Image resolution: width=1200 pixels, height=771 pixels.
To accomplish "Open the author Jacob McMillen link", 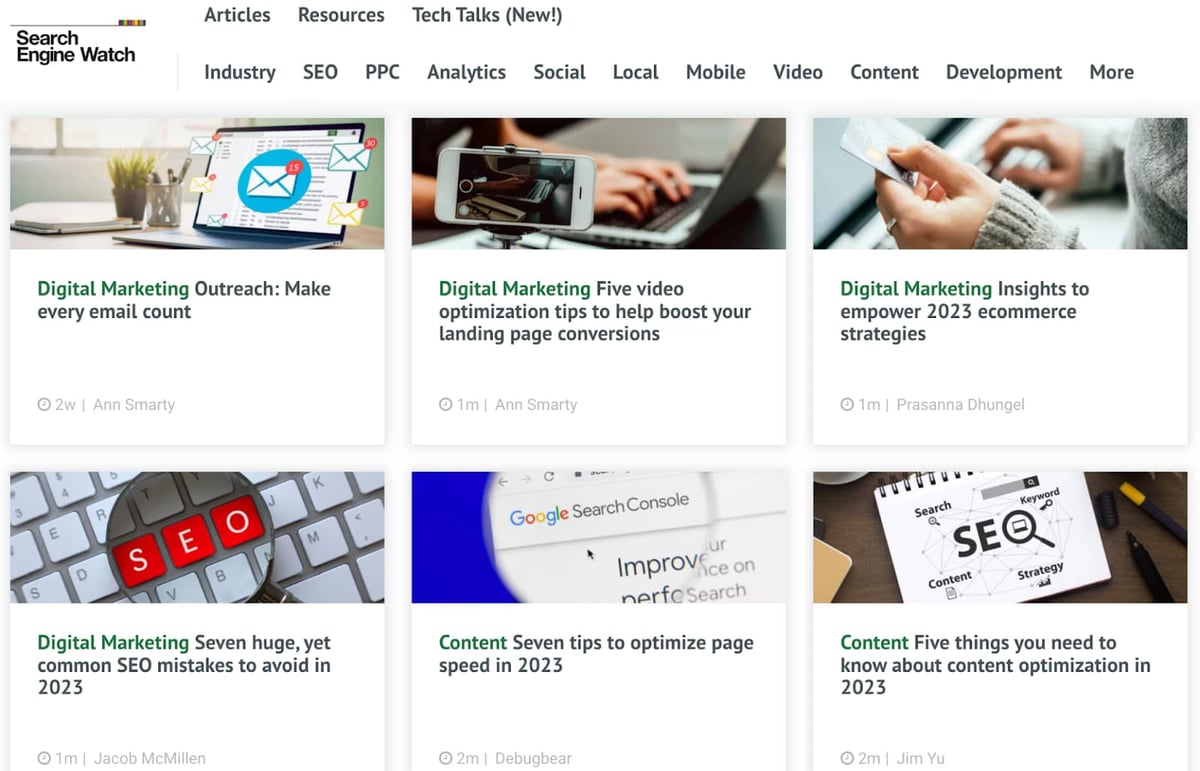I will point(149,758).
